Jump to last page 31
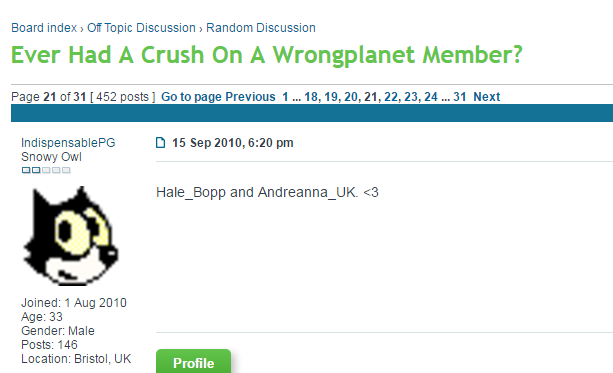This screenshot has height=373, width=613. tap(460, 97)
